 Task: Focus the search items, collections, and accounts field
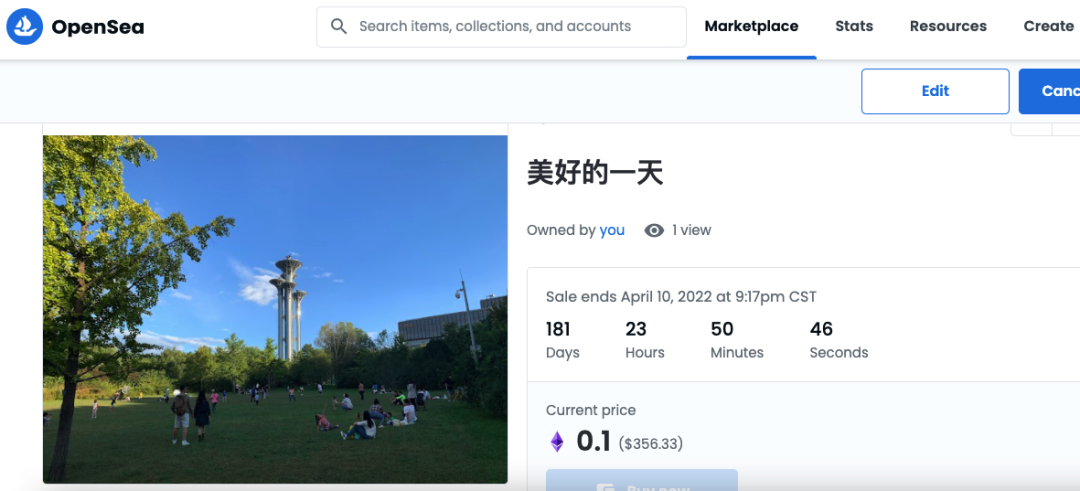click(x=501, y=27)
